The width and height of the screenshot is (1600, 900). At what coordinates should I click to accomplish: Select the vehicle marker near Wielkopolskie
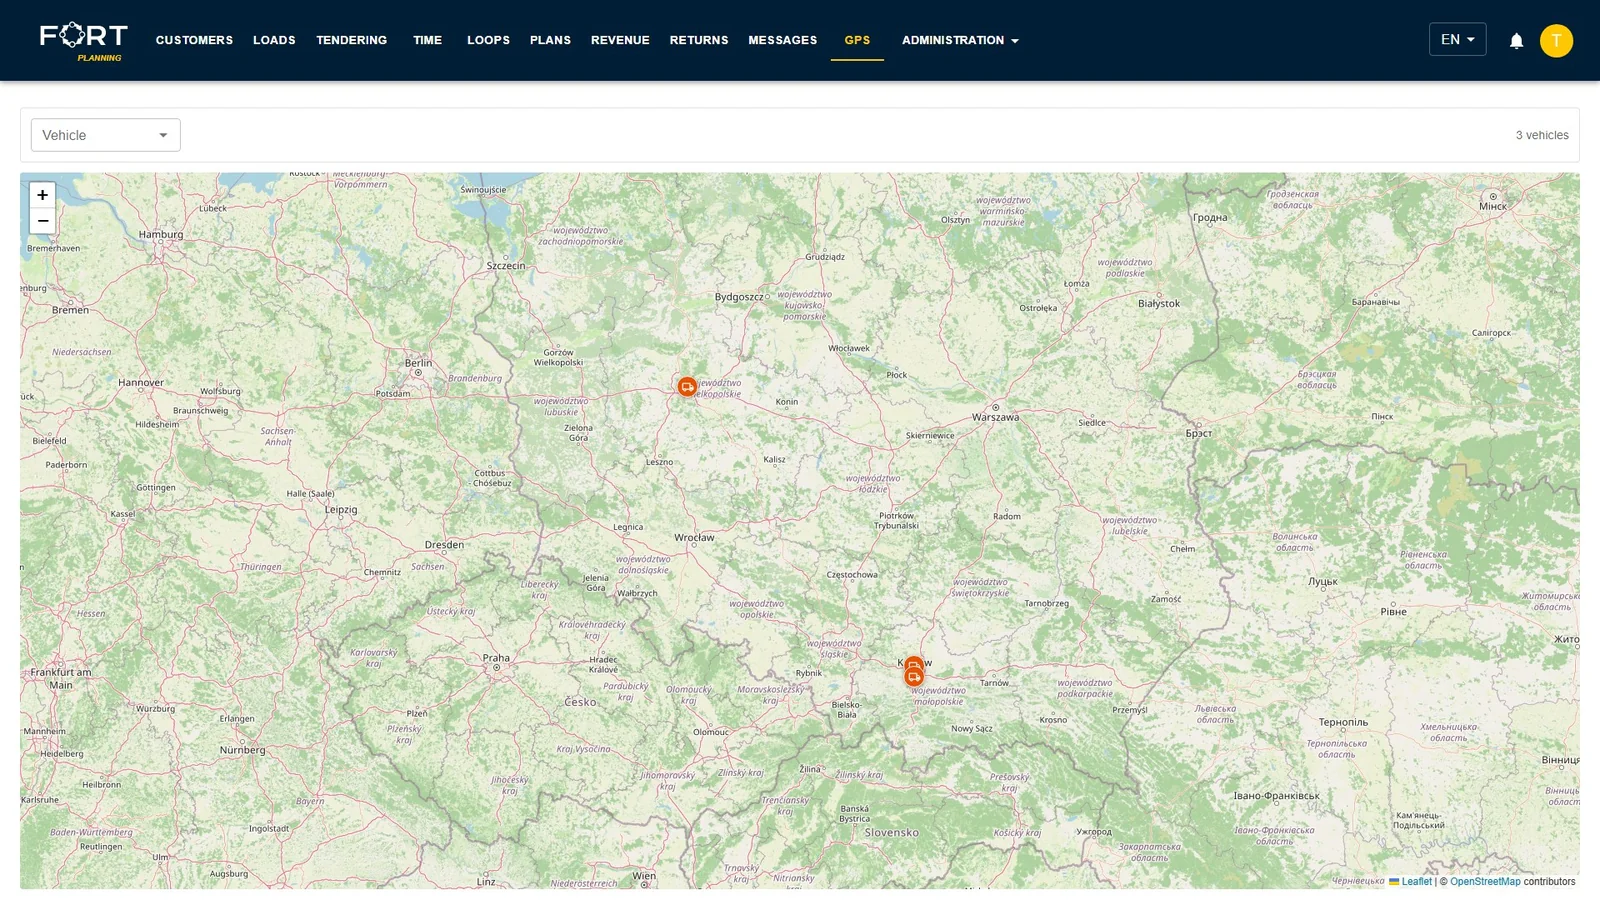coord(687,387)
